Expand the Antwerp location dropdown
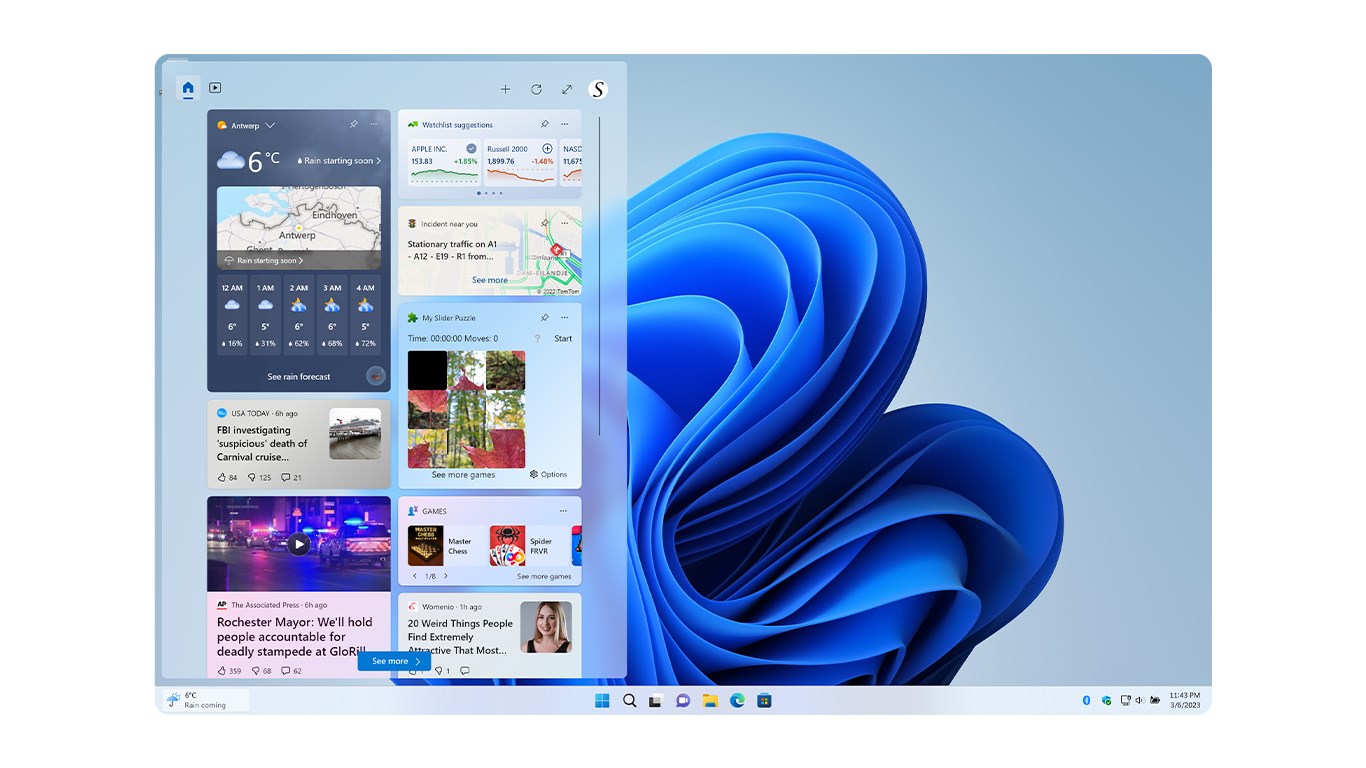The image size is (1366, 768). [270, 126]
